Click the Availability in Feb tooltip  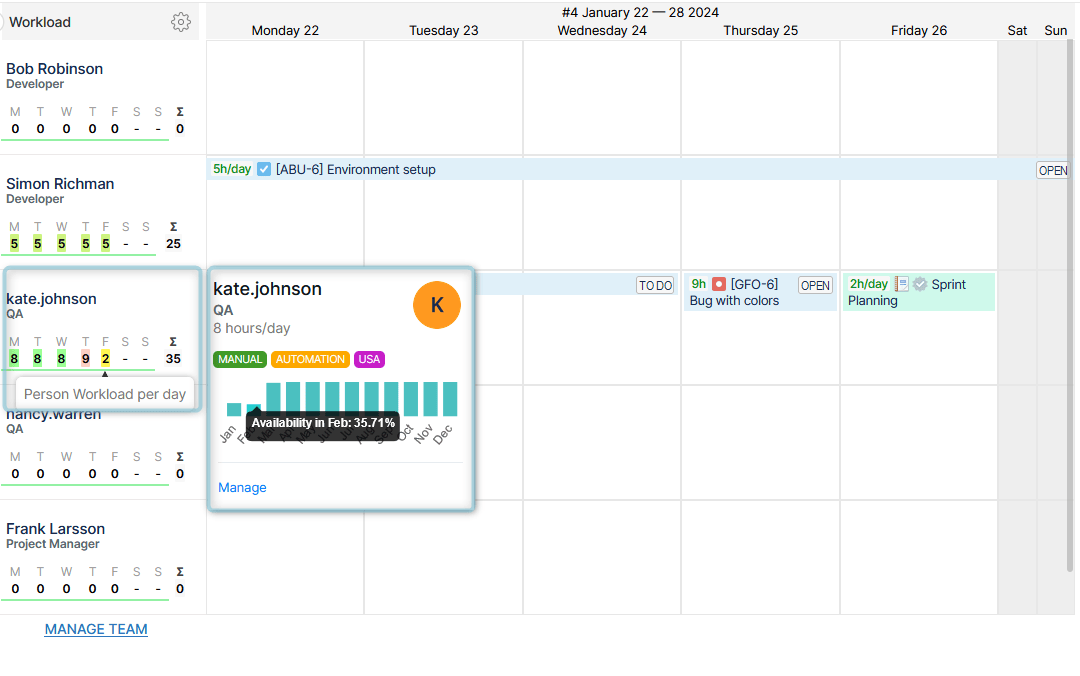pyautogui.click(x=322, y=424)
